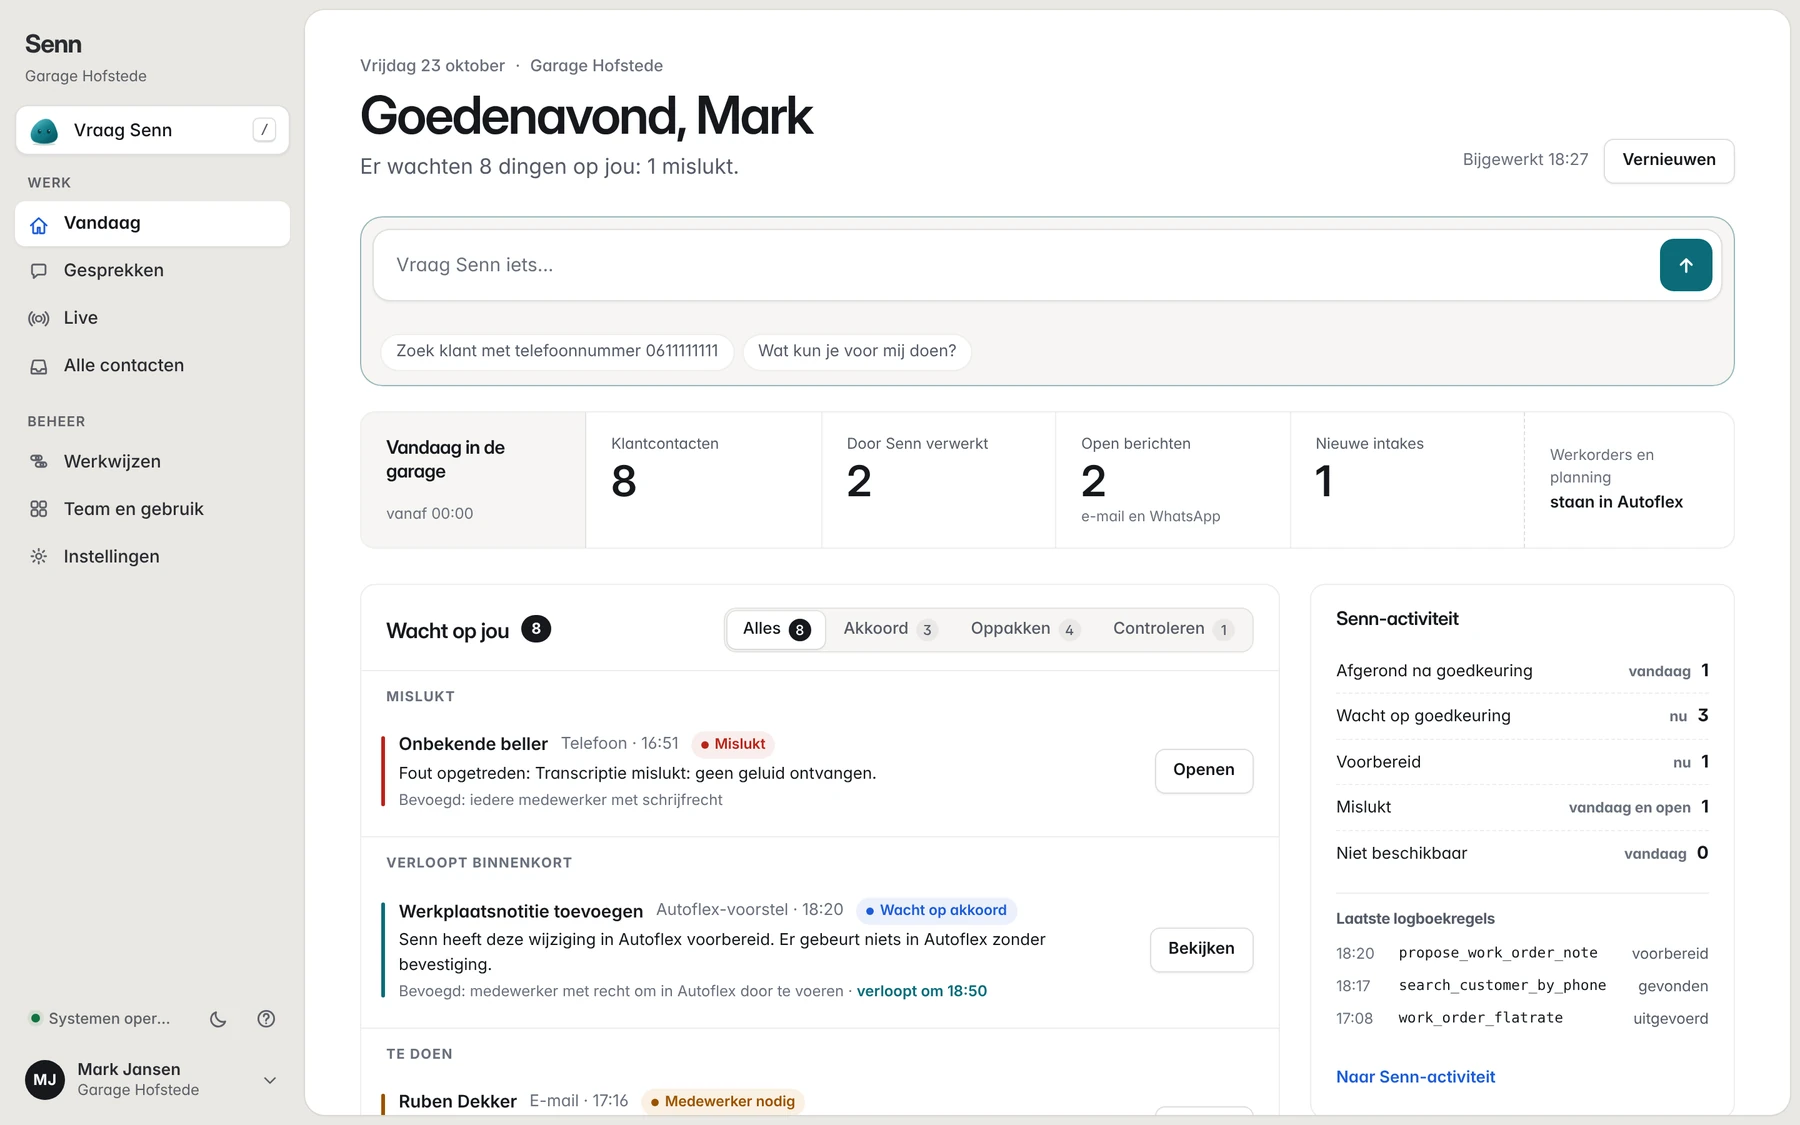This screenshot has height=1125, width=1800.
Task: Open the Onbekende beller failed item
Action: click(1204, 770)
